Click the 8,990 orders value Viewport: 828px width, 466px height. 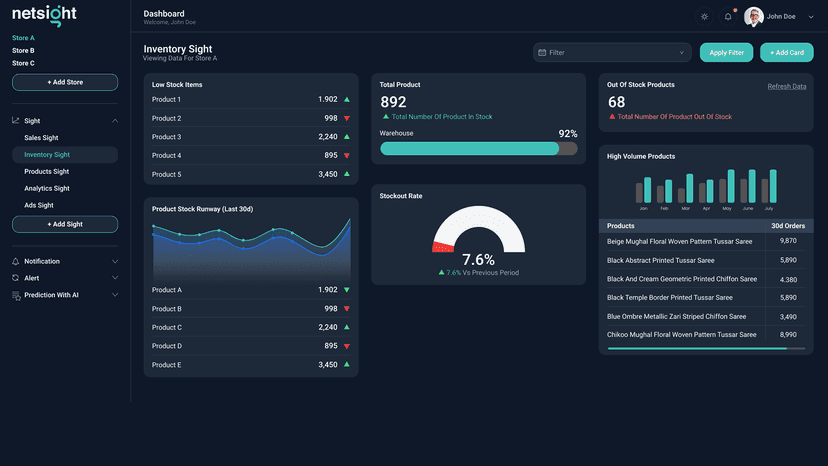pyautogui.click(x=788, y=334)
